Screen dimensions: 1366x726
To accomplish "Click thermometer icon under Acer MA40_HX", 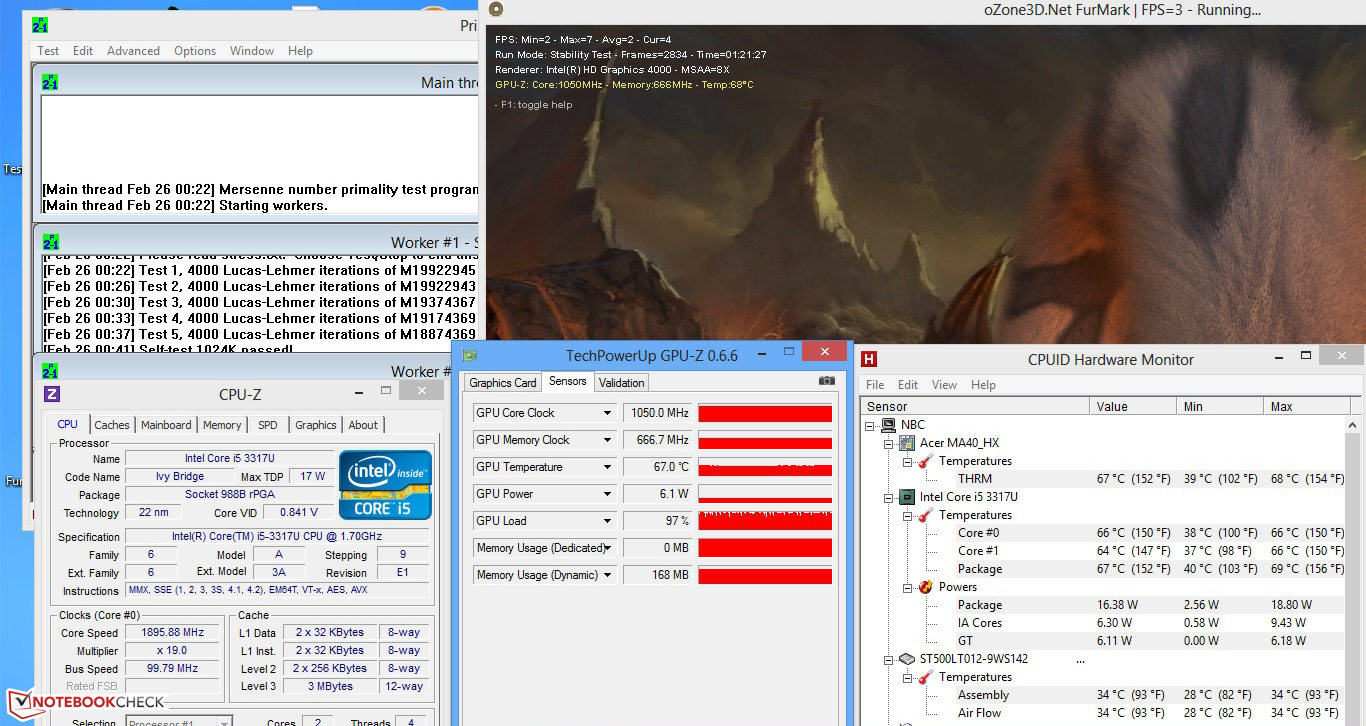I will tap(926, 461).
